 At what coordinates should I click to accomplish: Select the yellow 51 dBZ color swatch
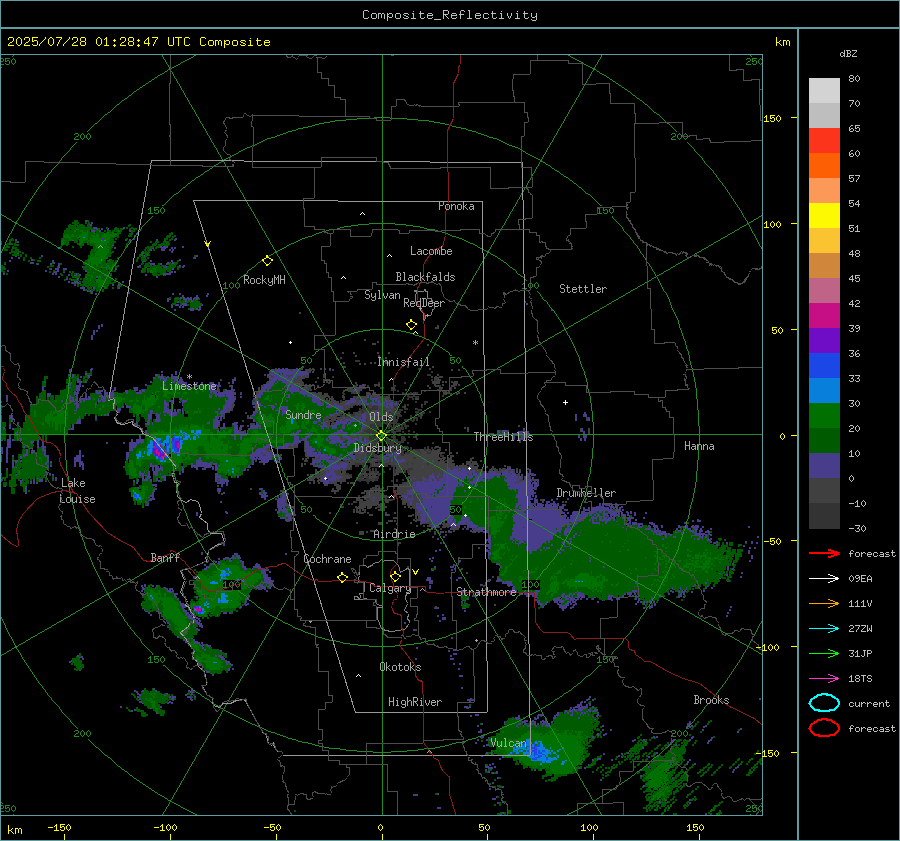824,215
